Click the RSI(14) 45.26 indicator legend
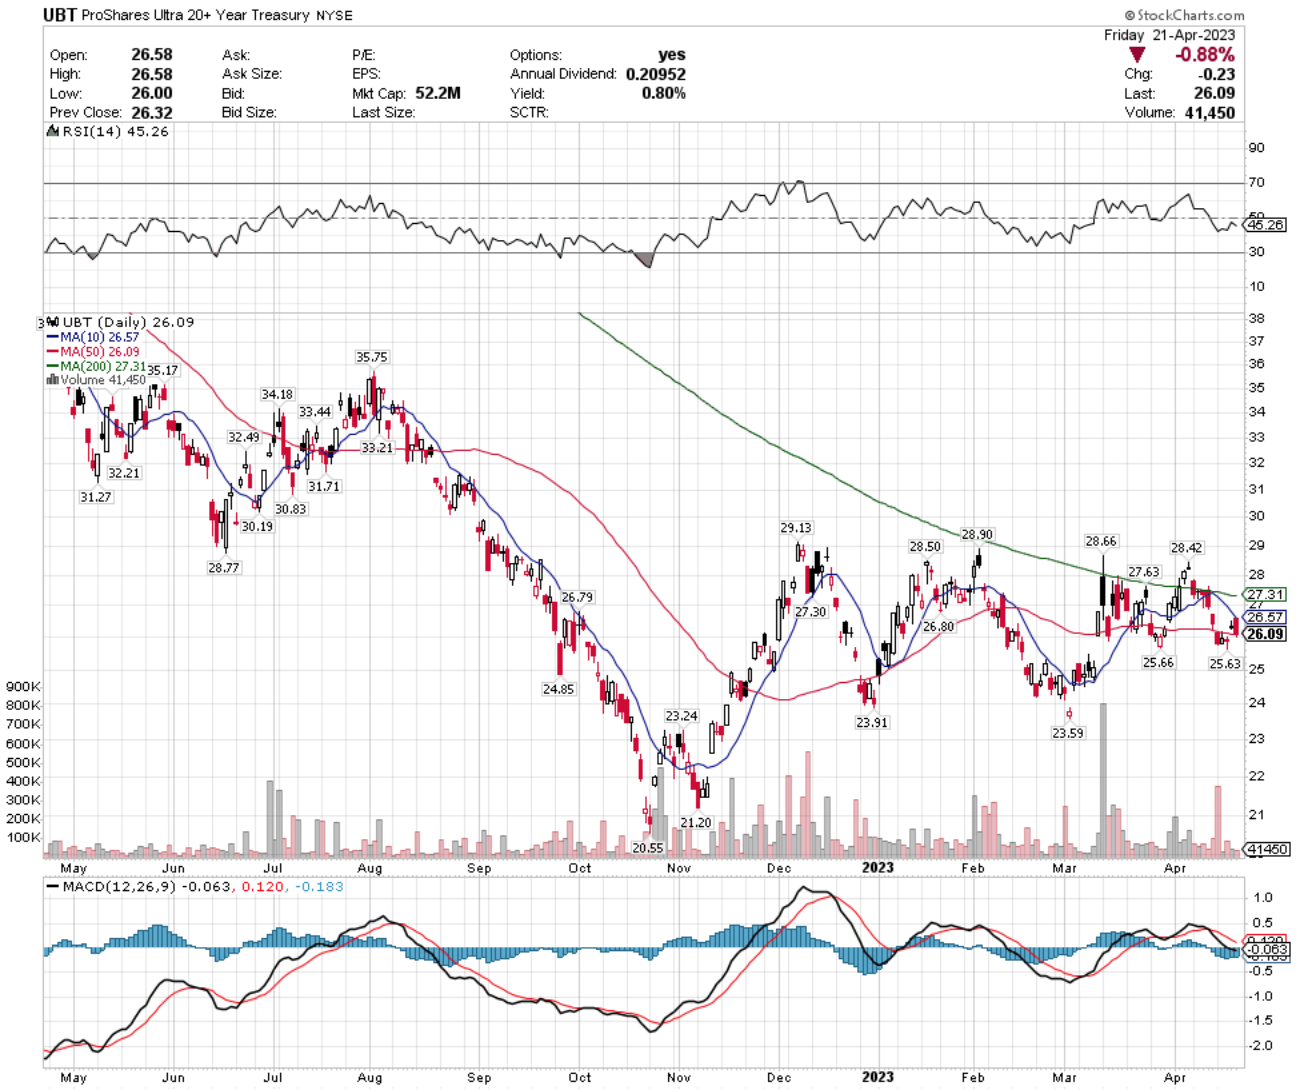 click(109, 131)
